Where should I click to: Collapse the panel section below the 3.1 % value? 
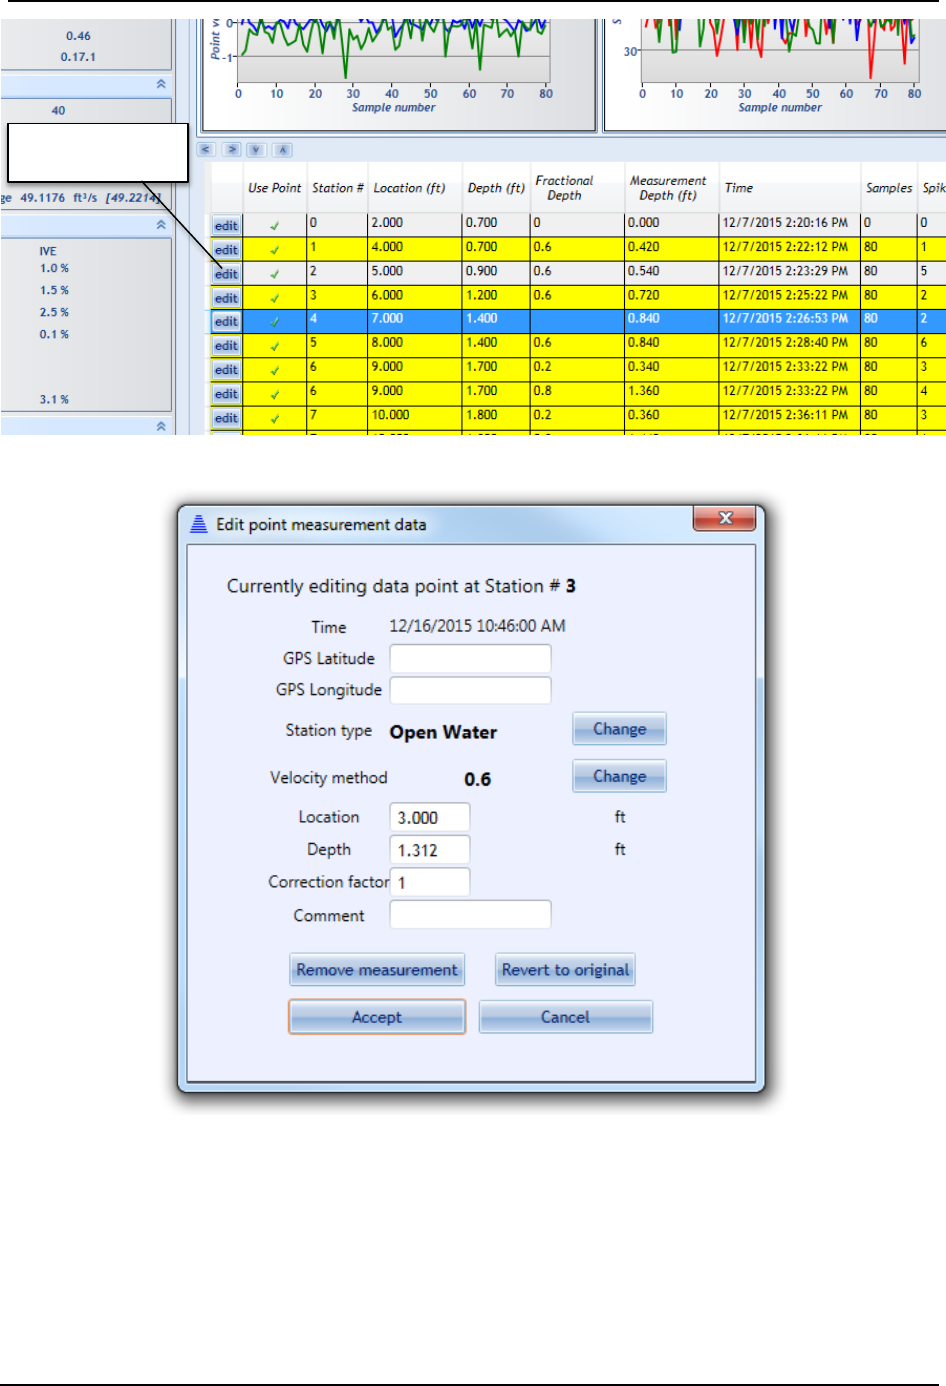pos(161,426)
